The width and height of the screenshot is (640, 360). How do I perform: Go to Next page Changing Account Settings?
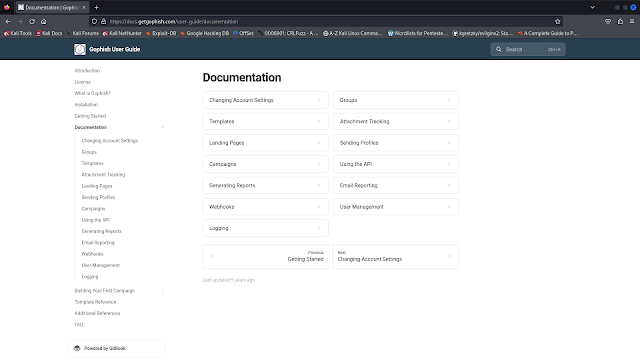[396, 256]
